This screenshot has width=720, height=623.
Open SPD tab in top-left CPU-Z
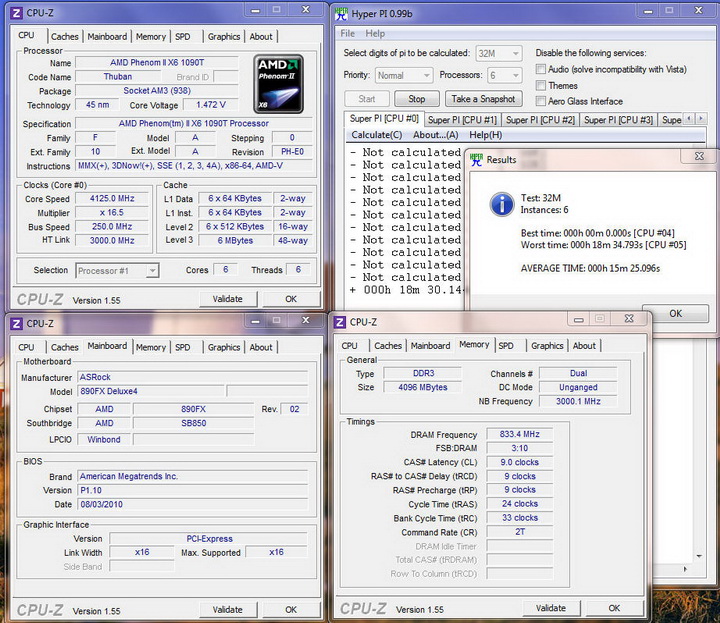[182, 36]
